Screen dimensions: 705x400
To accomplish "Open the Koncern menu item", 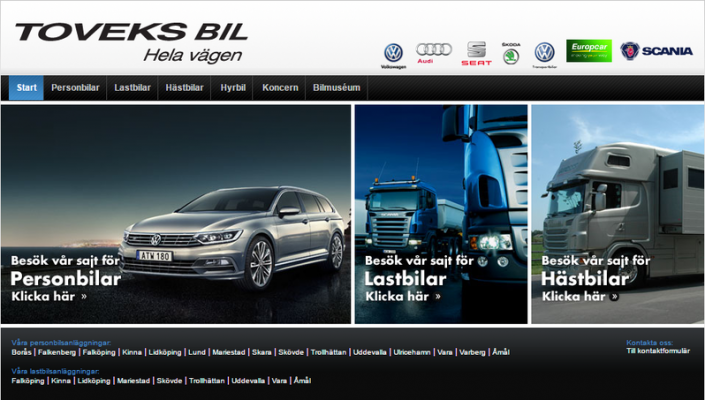I will tap(280, 88).
